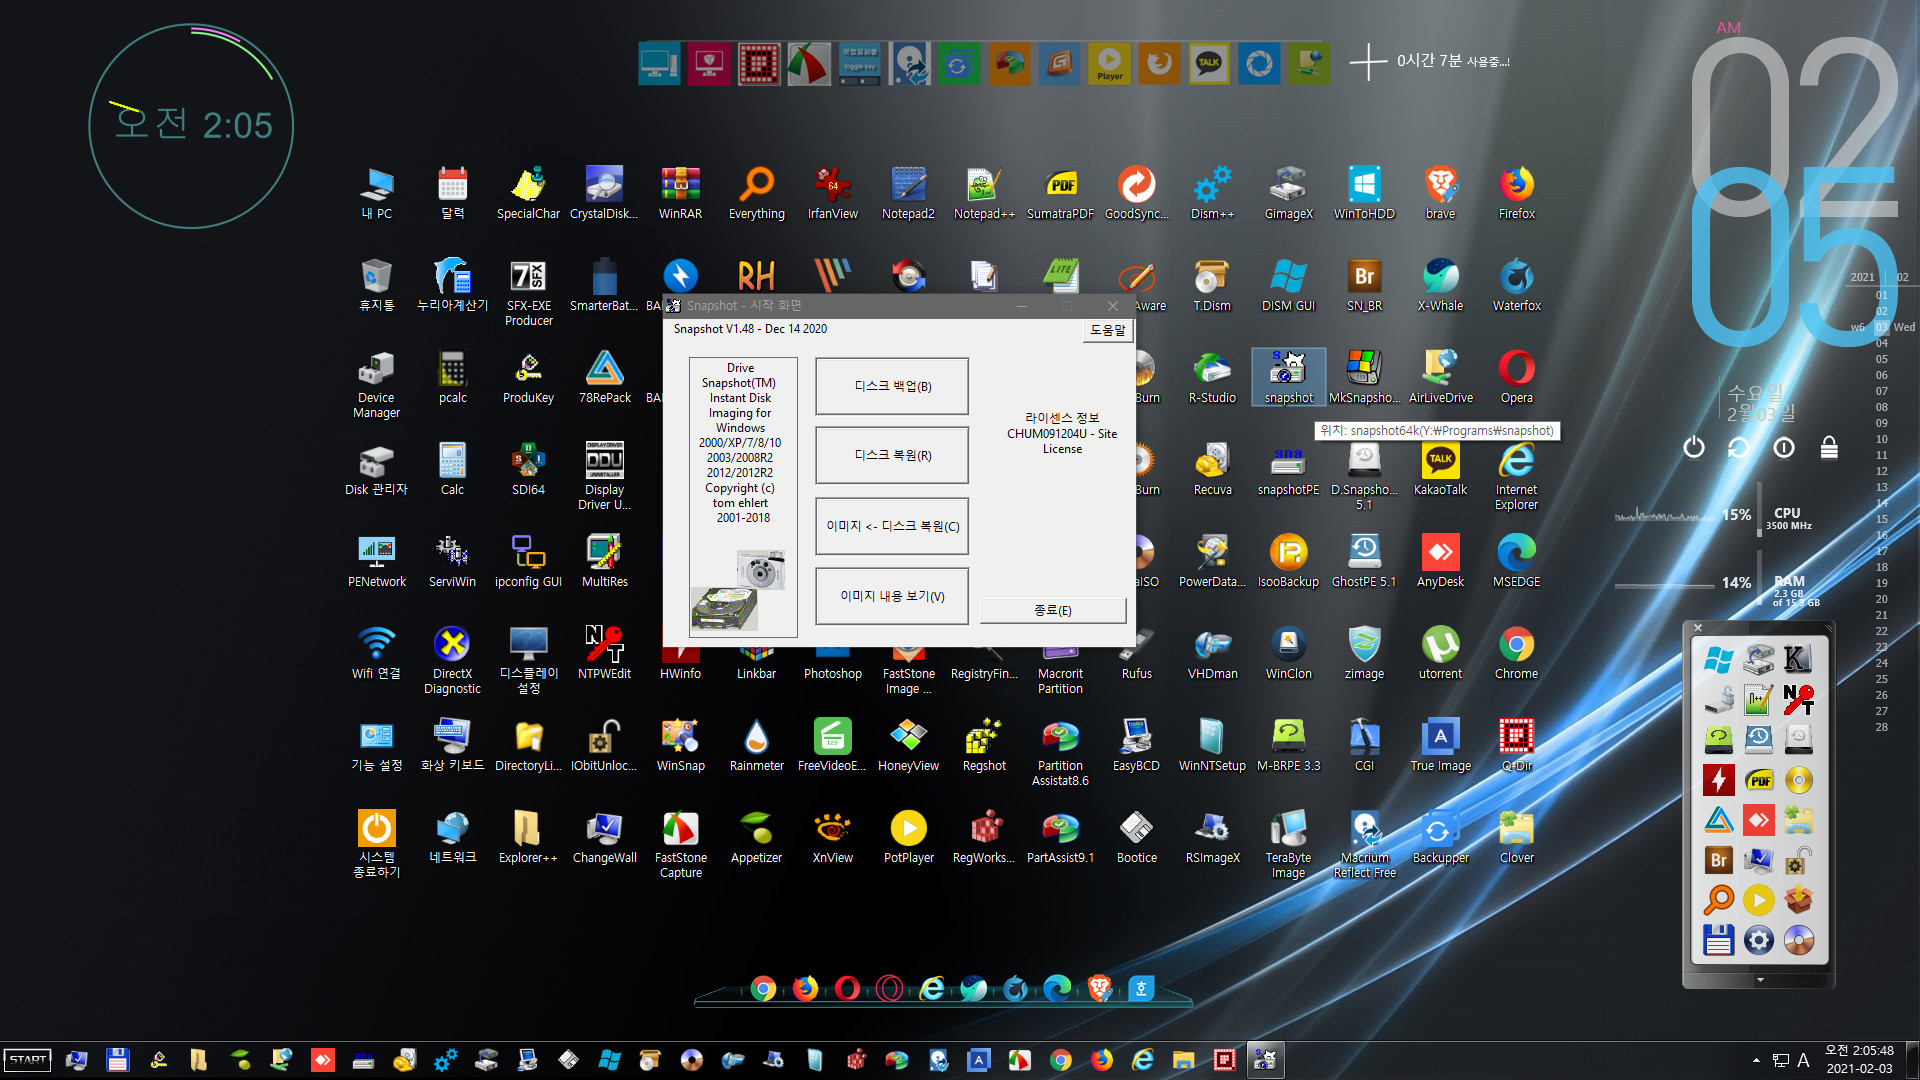1920x1080 pixels.
Task: Open the IME language indicator A in tray
Action: 1803,1060
